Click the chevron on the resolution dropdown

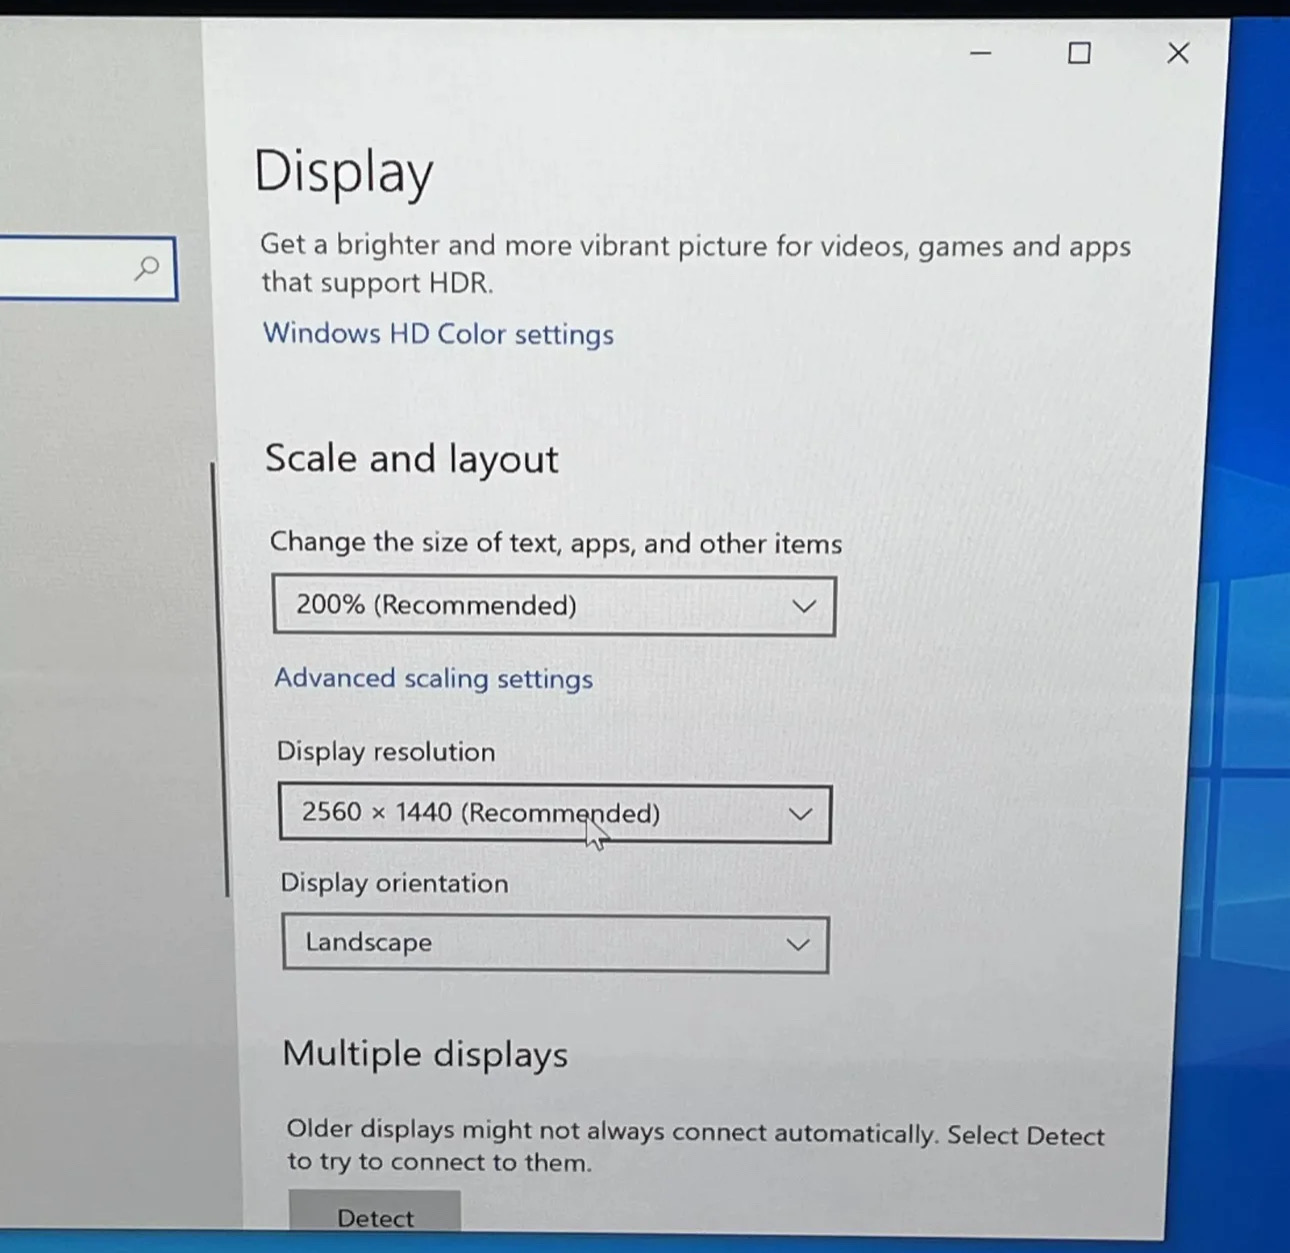coord(800,814)
